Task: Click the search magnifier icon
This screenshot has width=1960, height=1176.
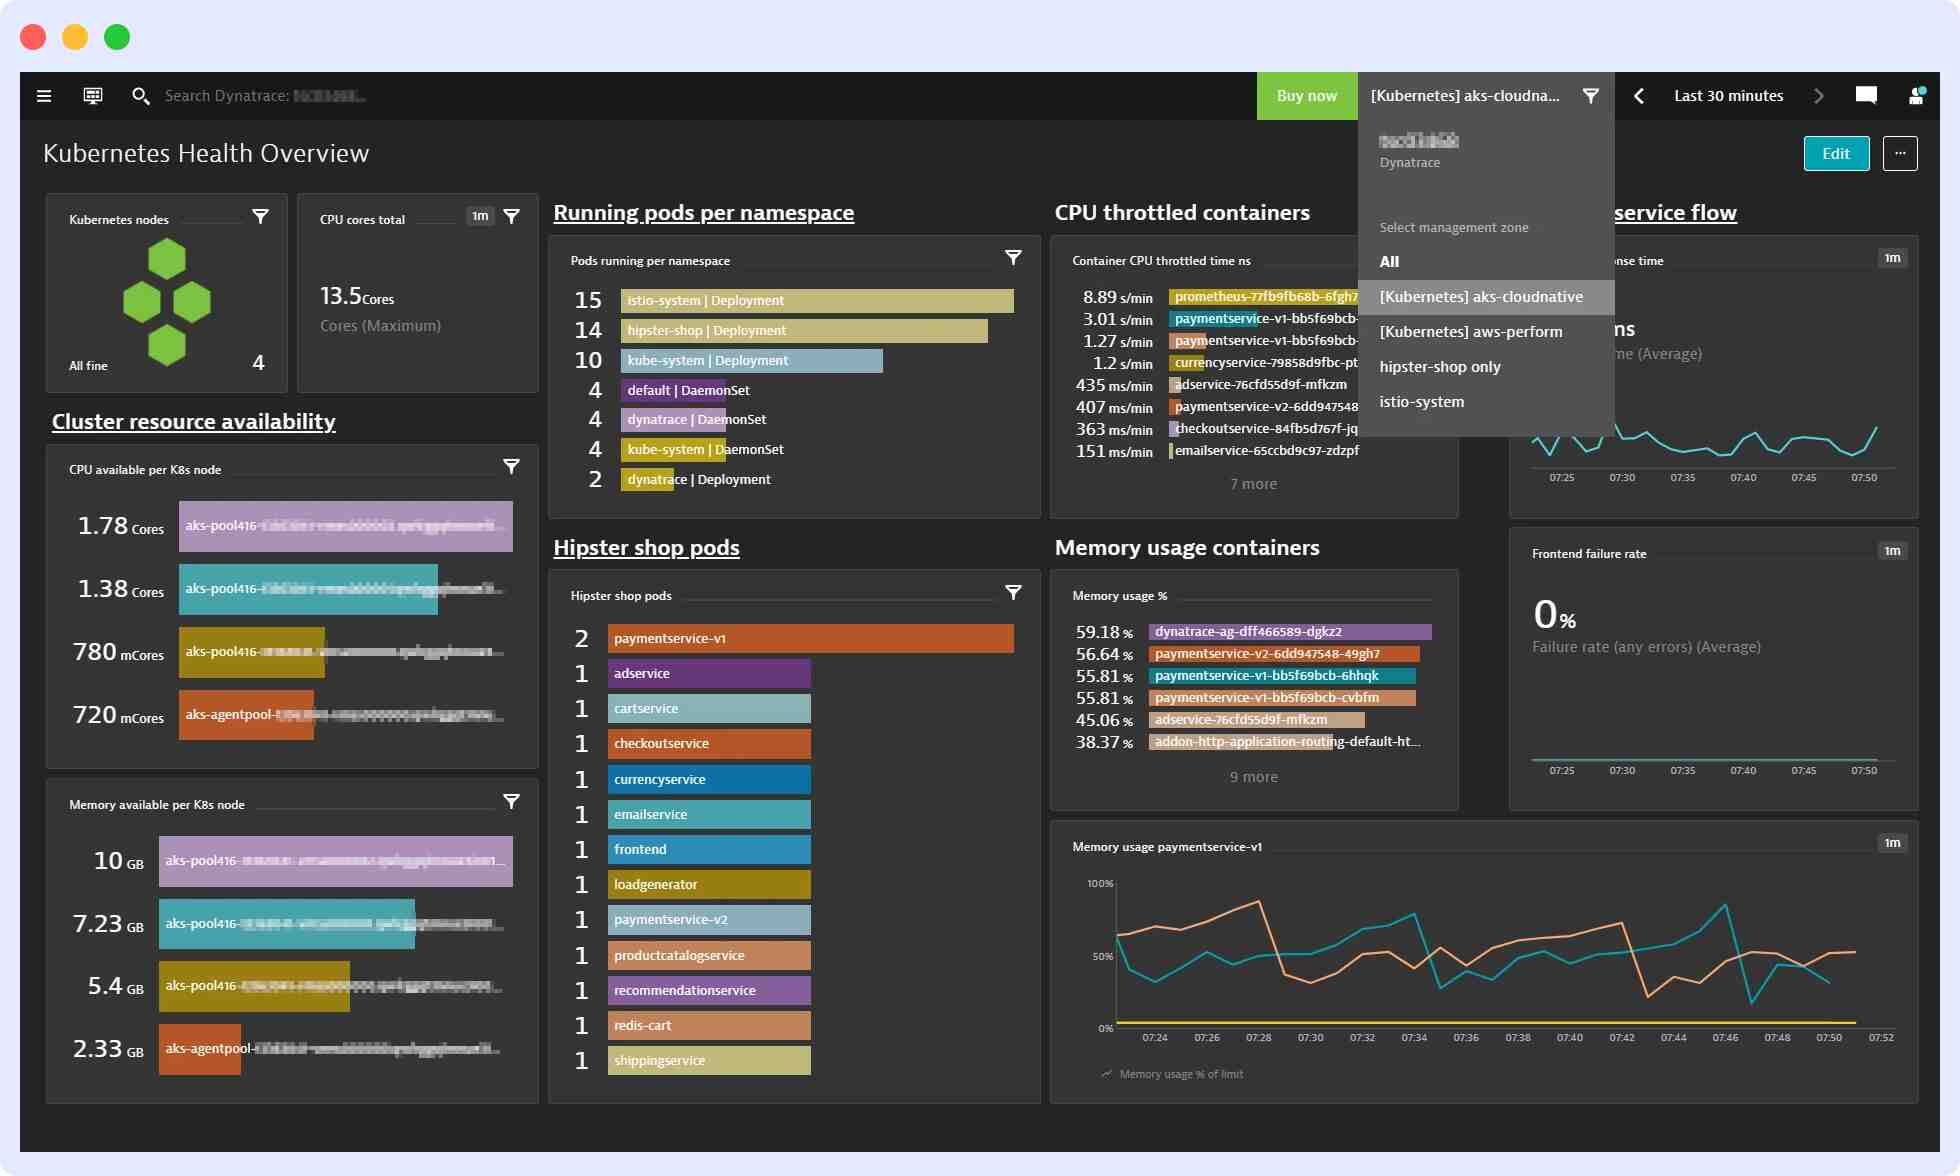Action: 141,95
